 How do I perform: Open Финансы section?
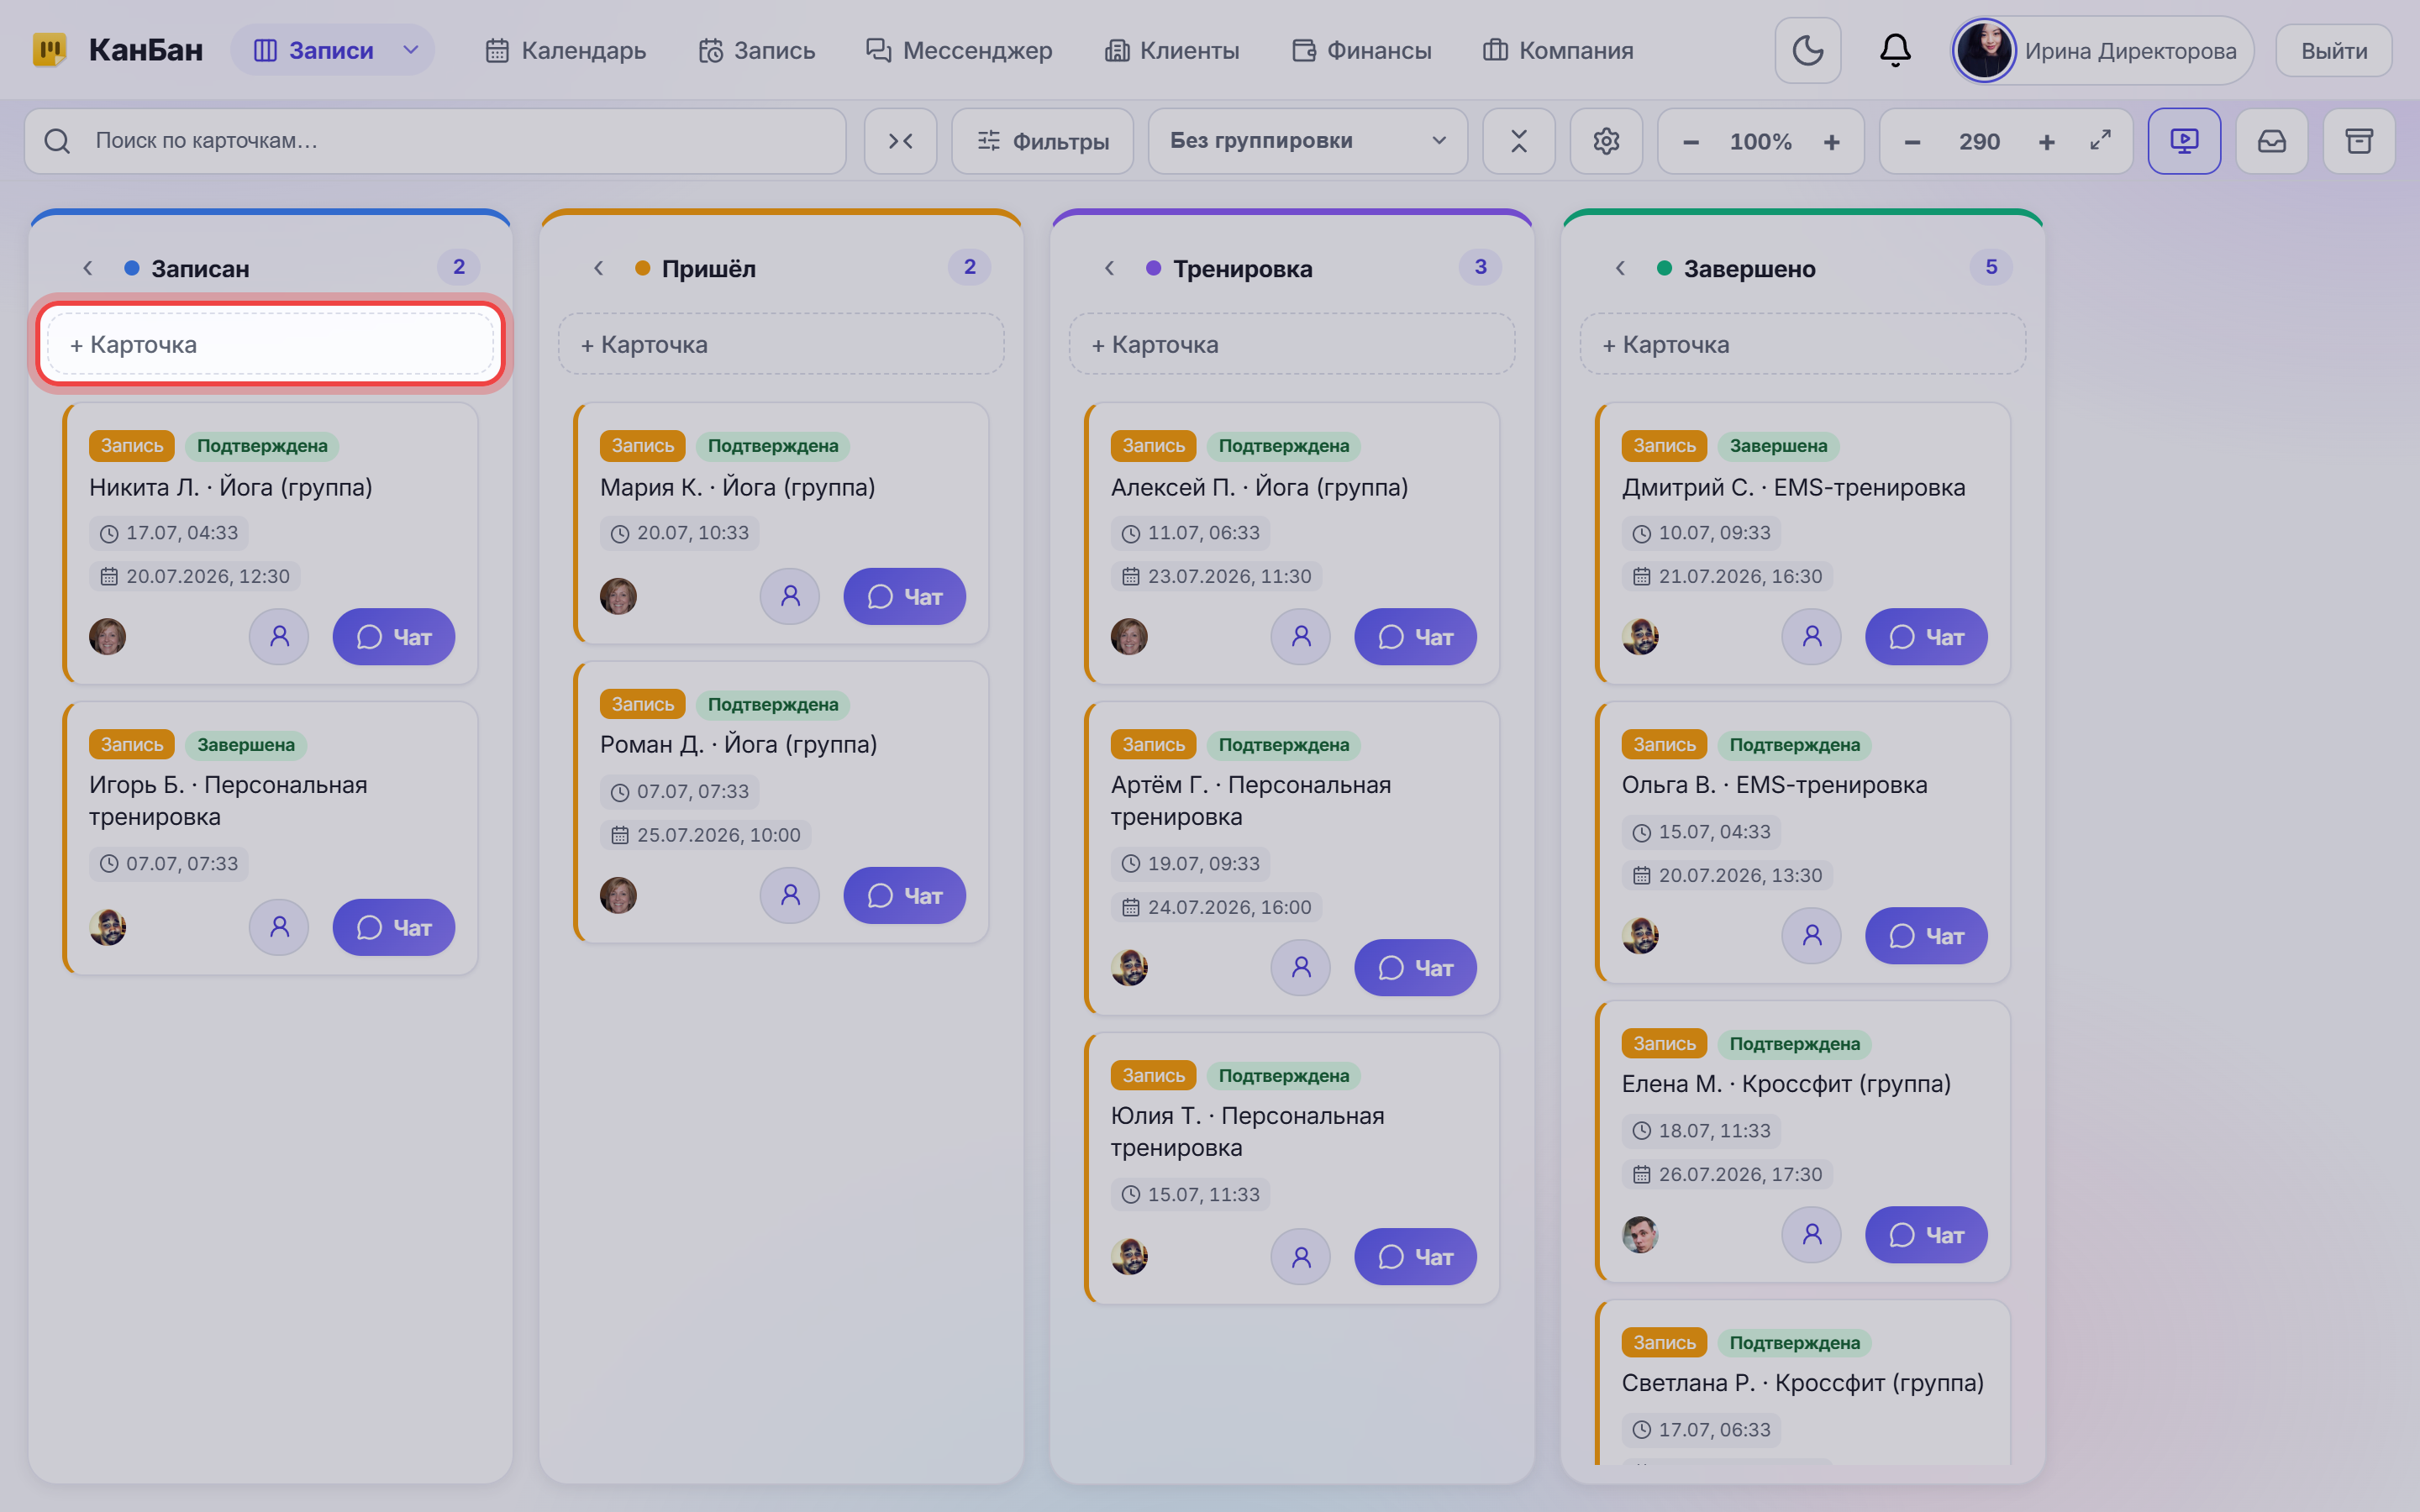pyautogui.click(x=1361, y=50)
